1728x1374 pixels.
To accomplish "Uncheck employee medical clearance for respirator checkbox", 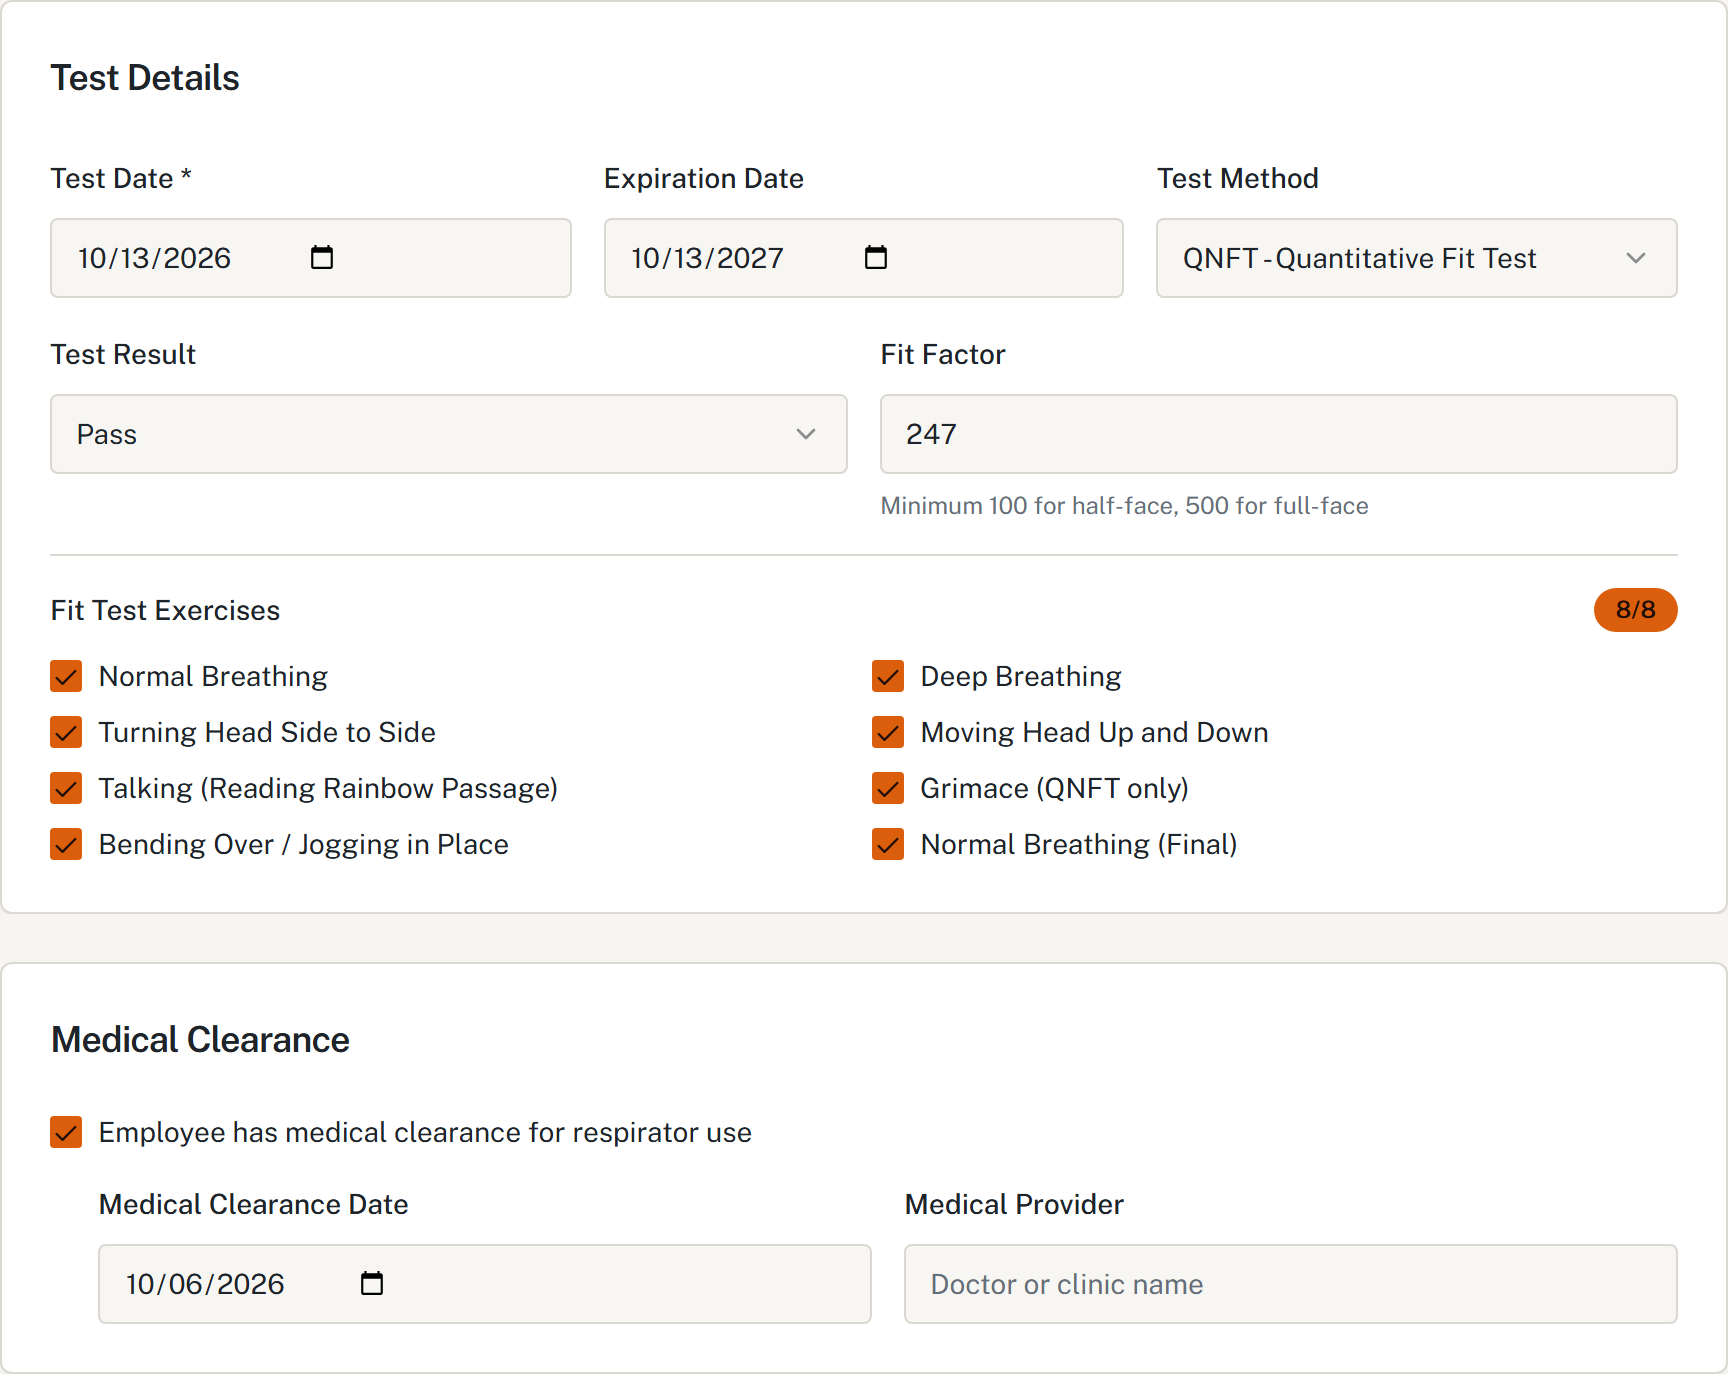I will tap(66, 1133).
